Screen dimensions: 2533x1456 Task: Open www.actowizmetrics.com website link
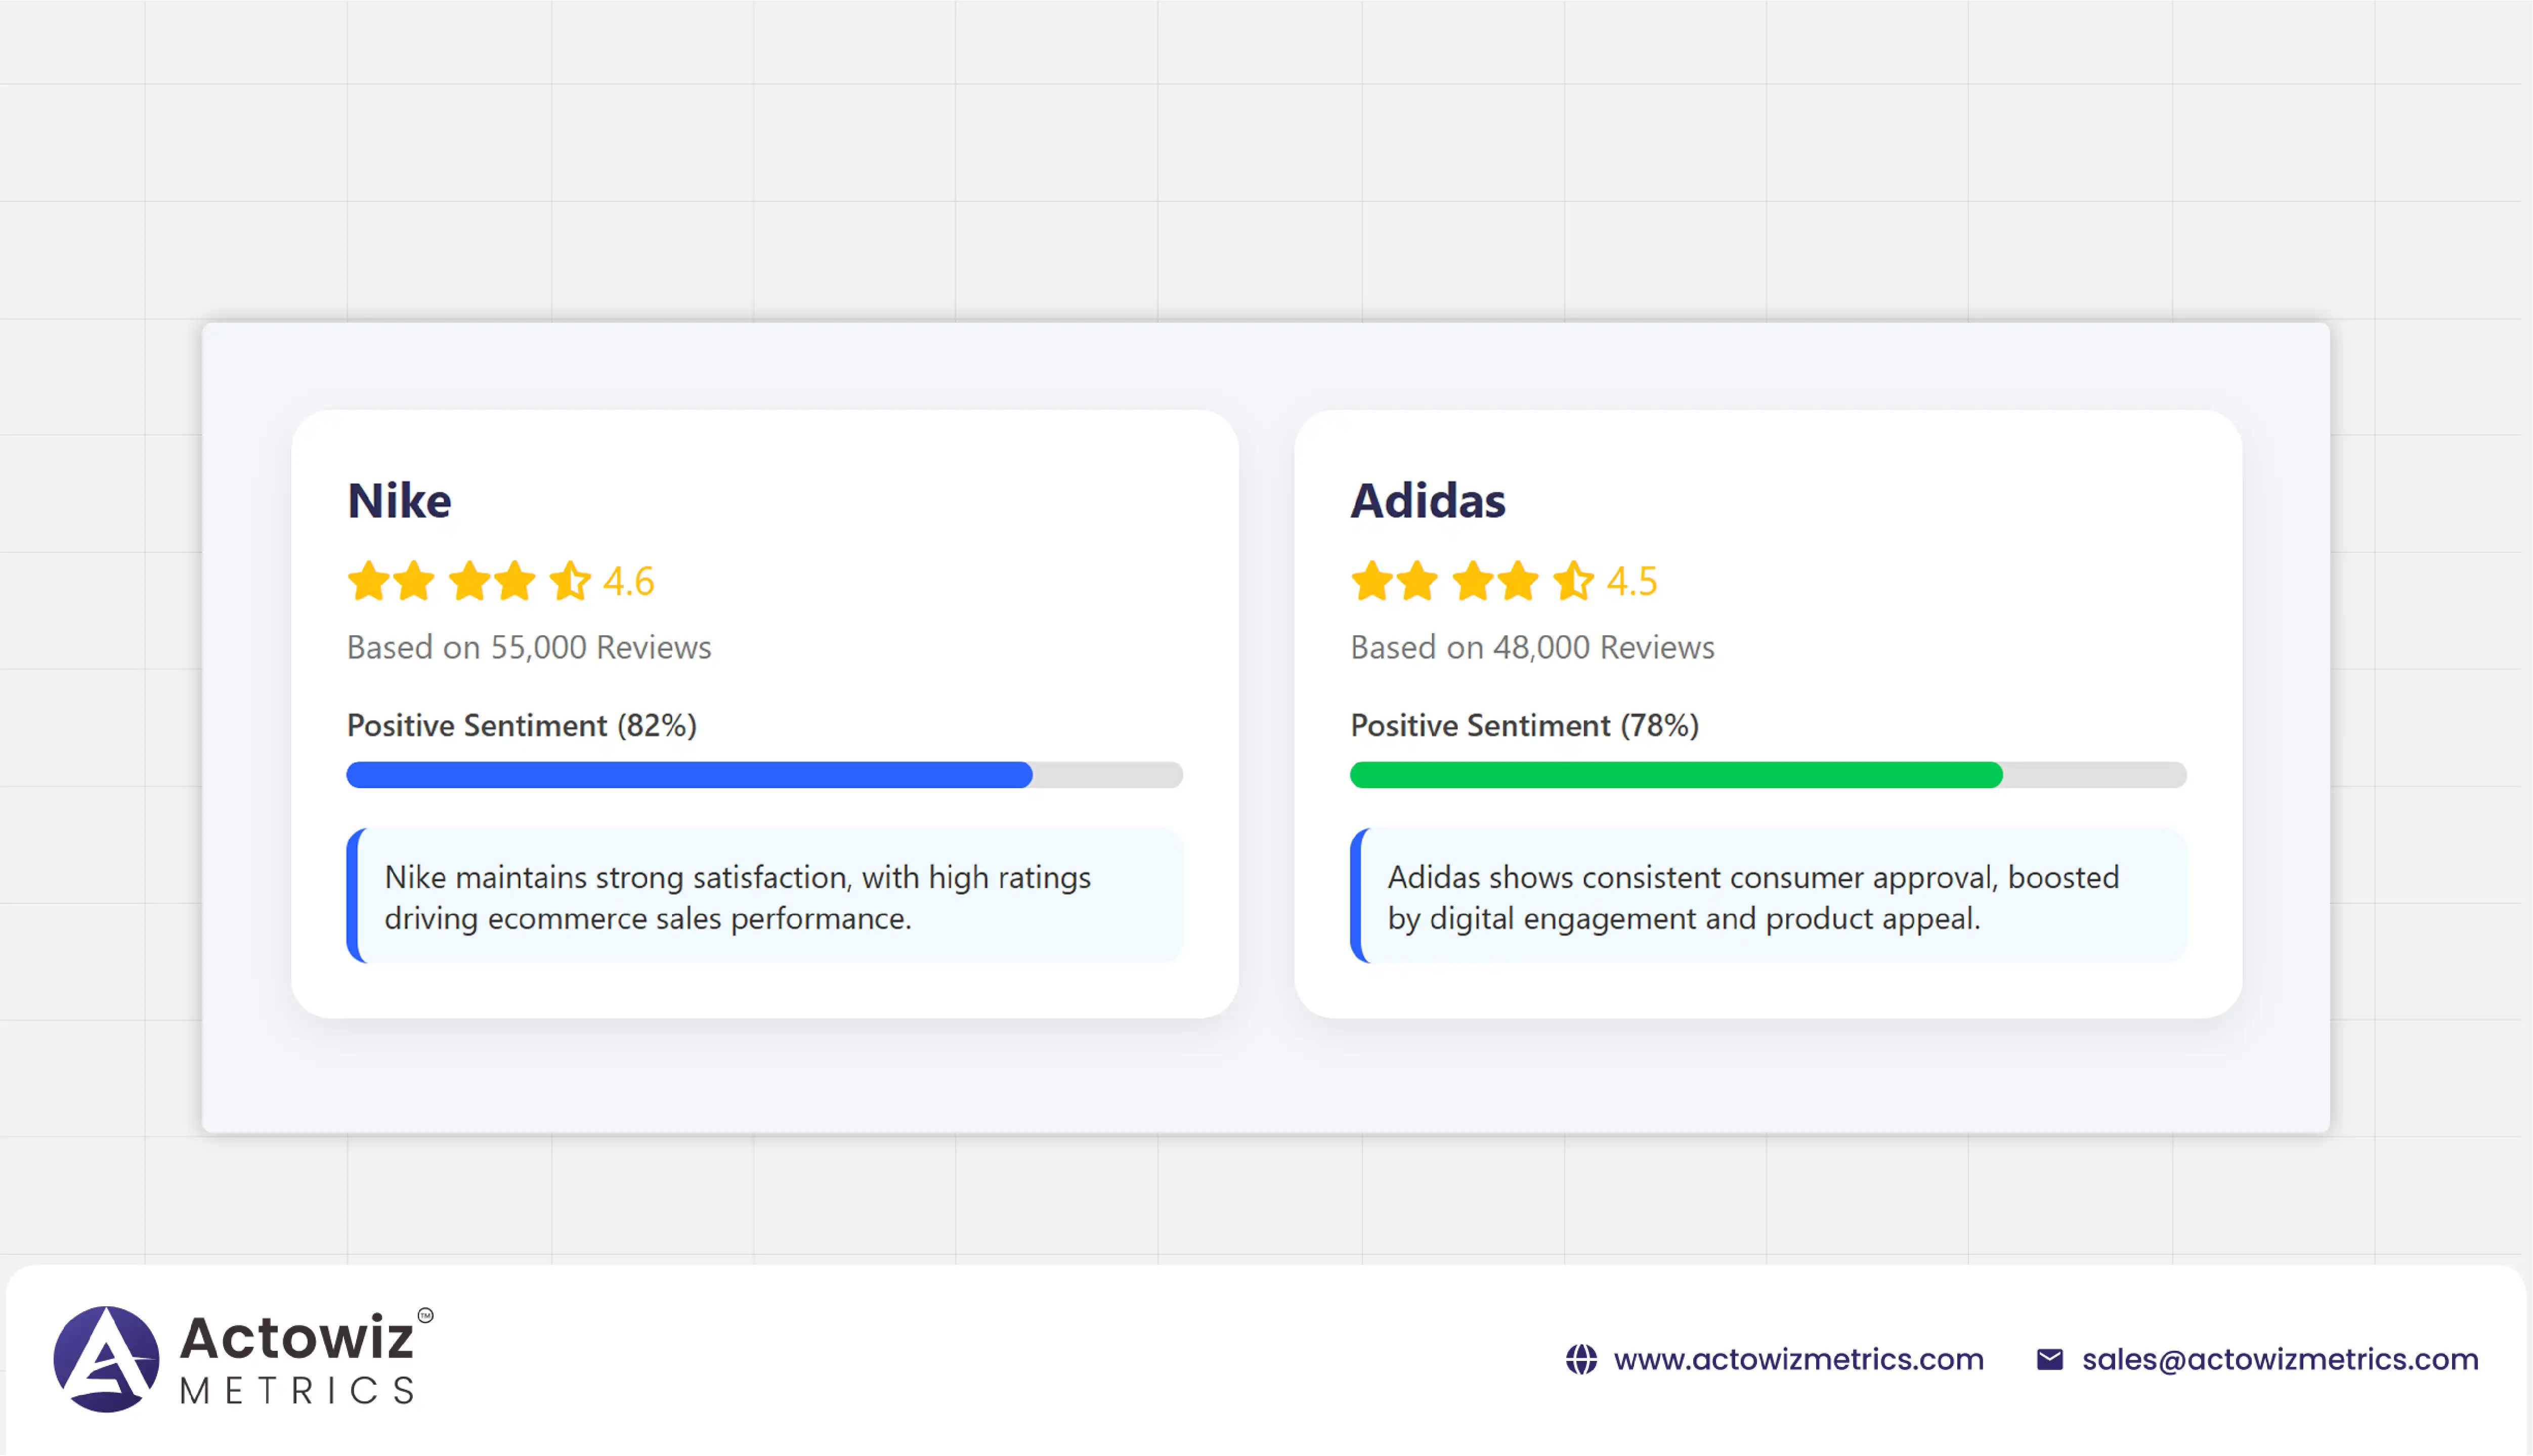pyautogui.click(x=1798, y=1359)
